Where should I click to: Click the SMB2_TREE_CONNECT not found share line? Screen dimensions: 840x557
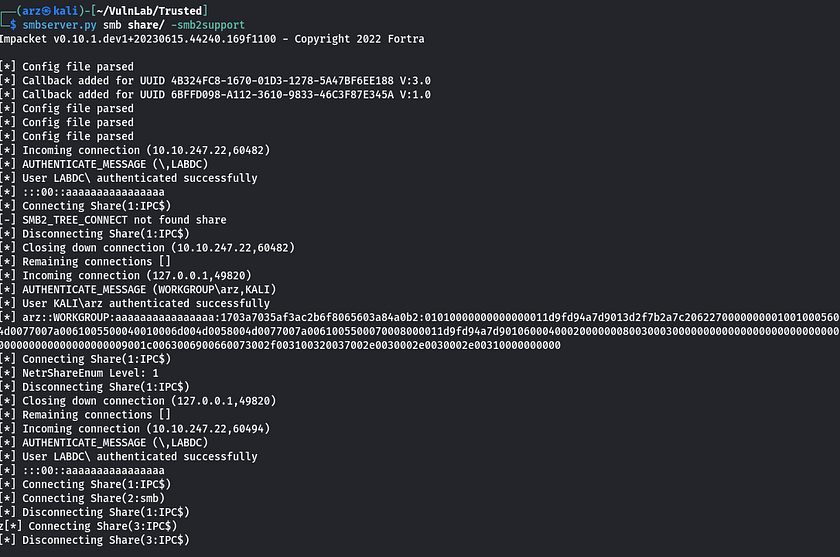(113, 220)
